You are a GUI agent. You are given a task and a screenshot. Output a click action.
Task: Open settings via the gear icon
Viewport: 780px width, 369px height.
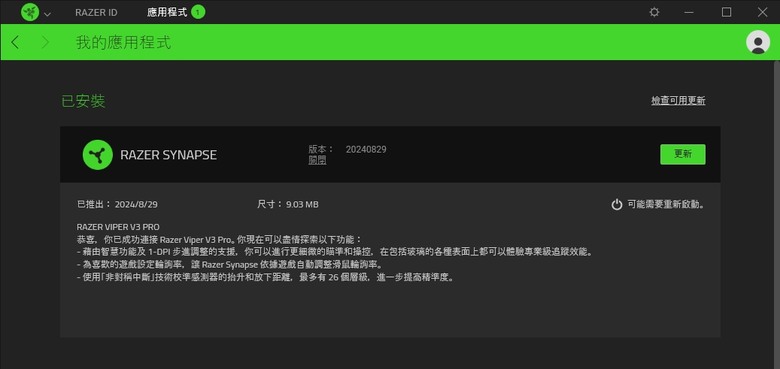click(654, 12)
